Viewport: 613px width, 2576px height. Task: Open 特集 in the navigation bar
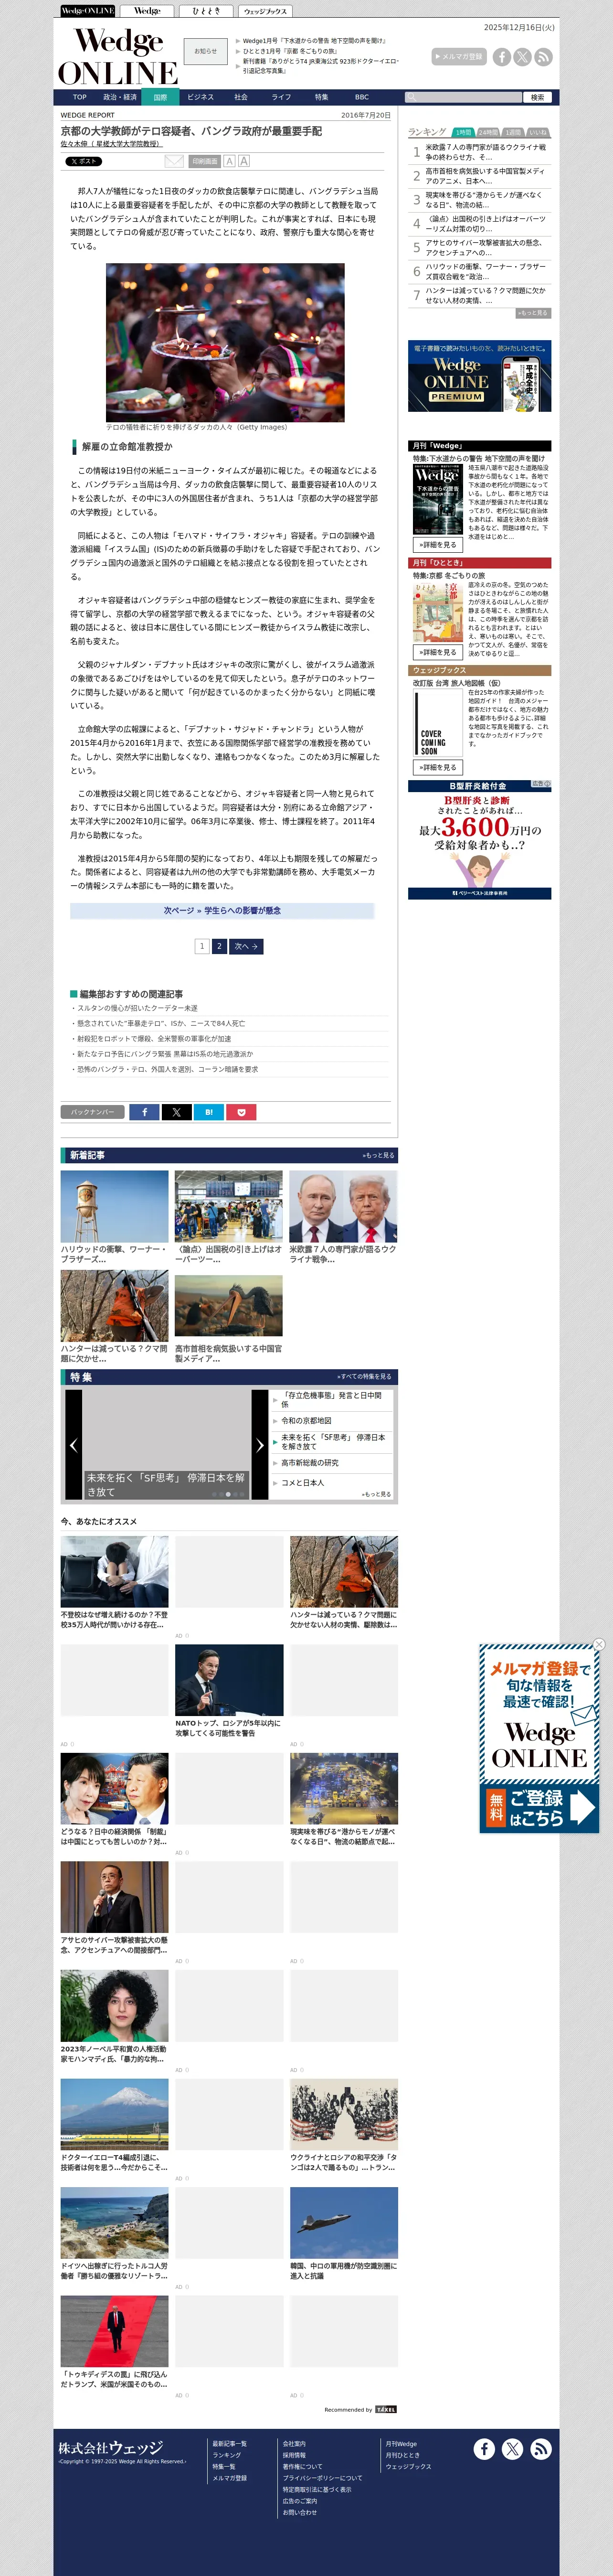click(x=321, y=97)
